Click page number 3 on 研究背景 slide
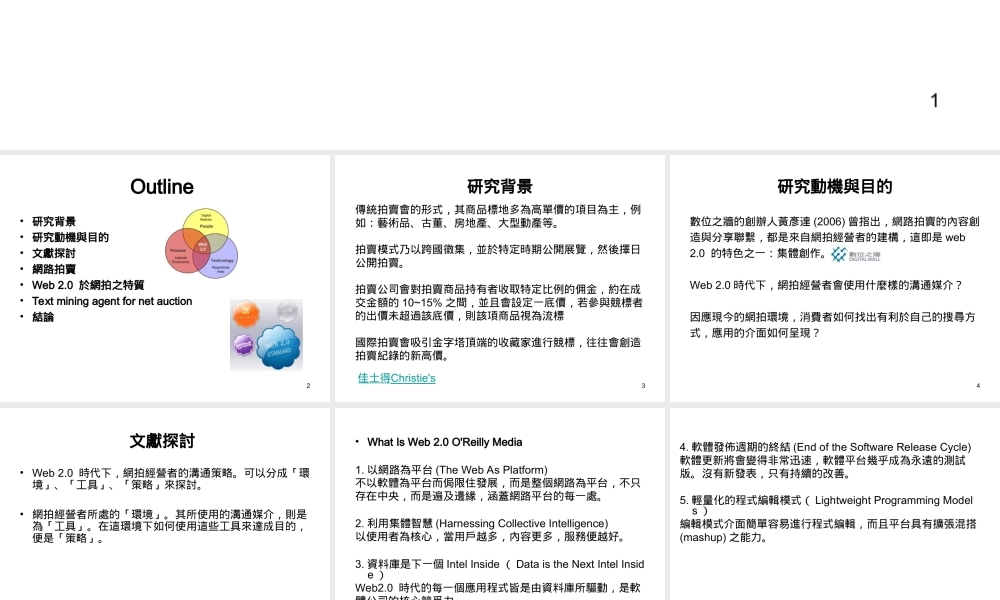This screenshot has width=1000, height=600. (643, 385)
